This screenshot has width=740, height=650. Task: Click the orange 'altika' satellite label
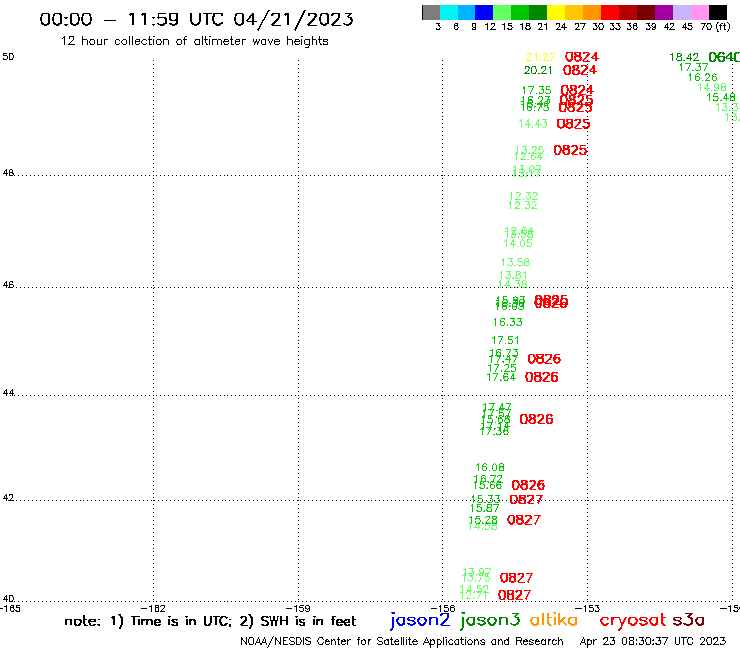tap(553, 619)
